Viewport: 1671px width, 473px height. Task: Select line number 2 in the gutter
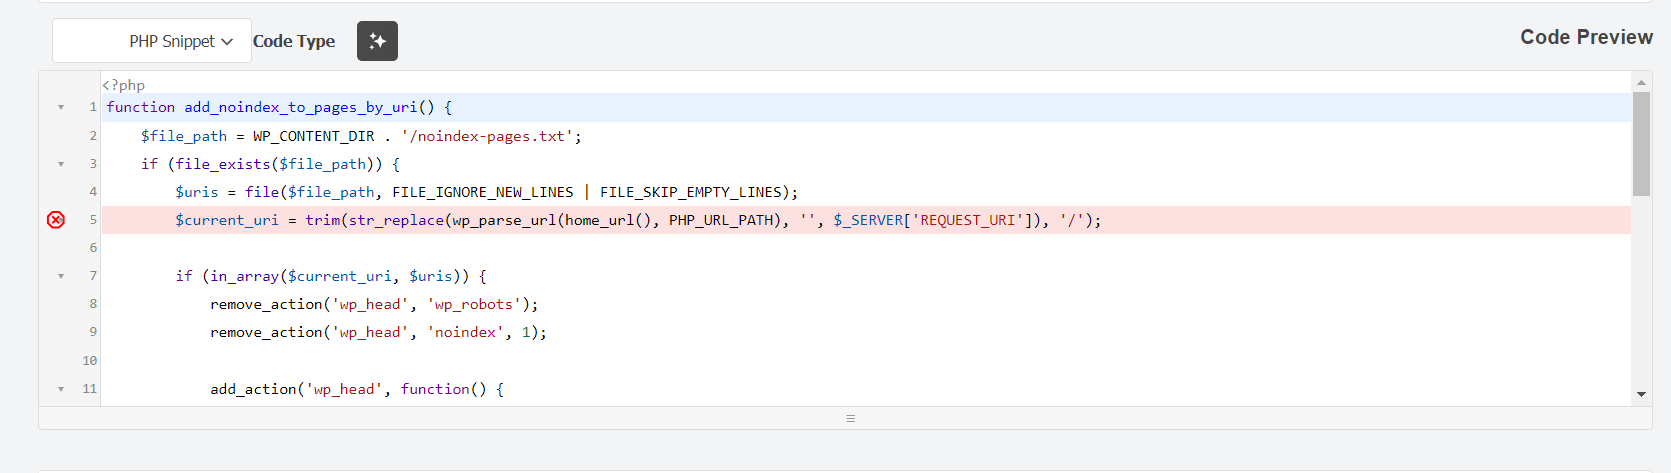coord(93,136)
